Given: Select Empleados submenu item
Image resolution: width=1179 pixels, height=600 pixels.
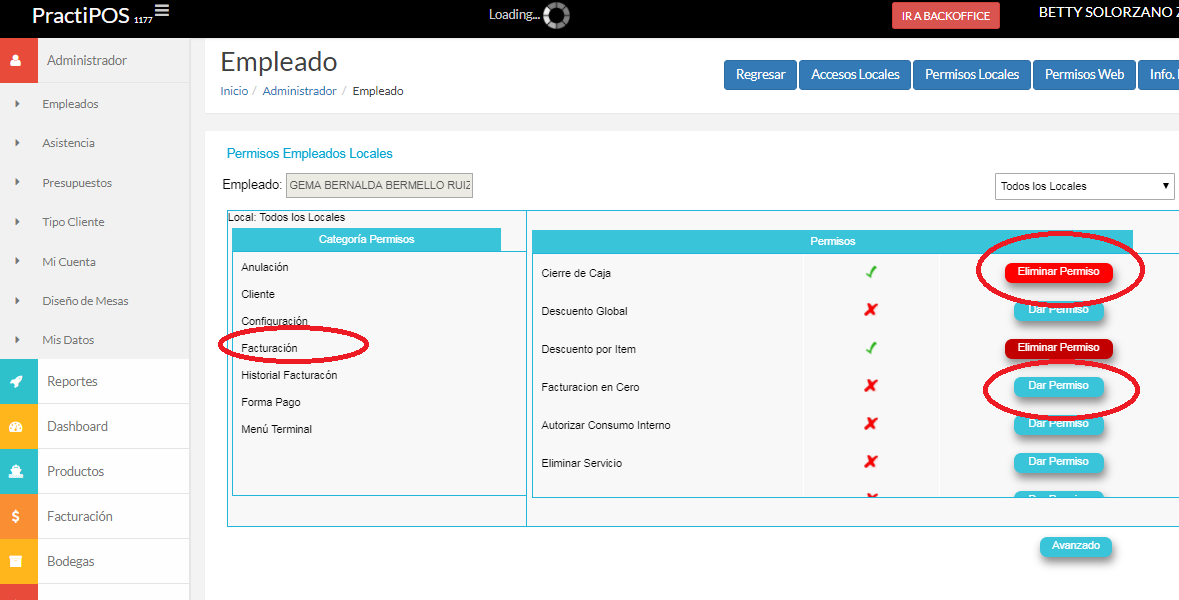Looking at the screenshot, I should click(x=71, y=104).
